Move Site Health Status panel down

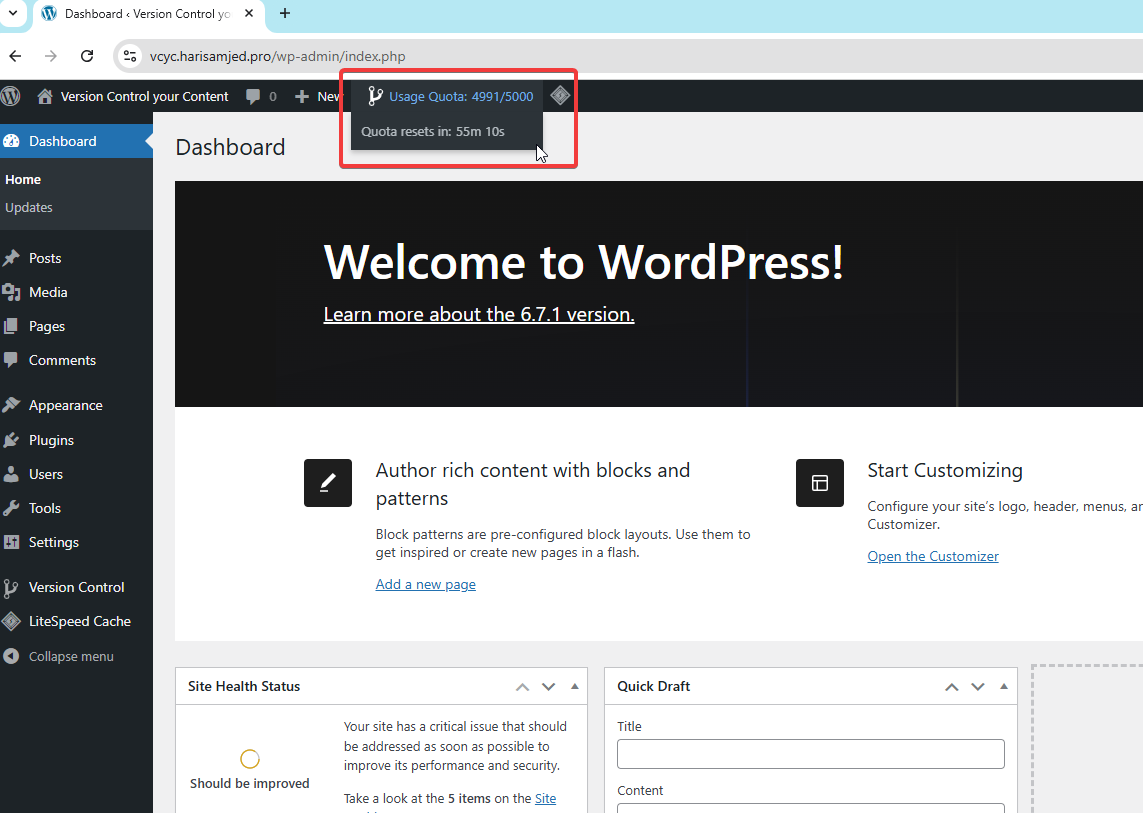pyautogui.click(x=549, y=687)
